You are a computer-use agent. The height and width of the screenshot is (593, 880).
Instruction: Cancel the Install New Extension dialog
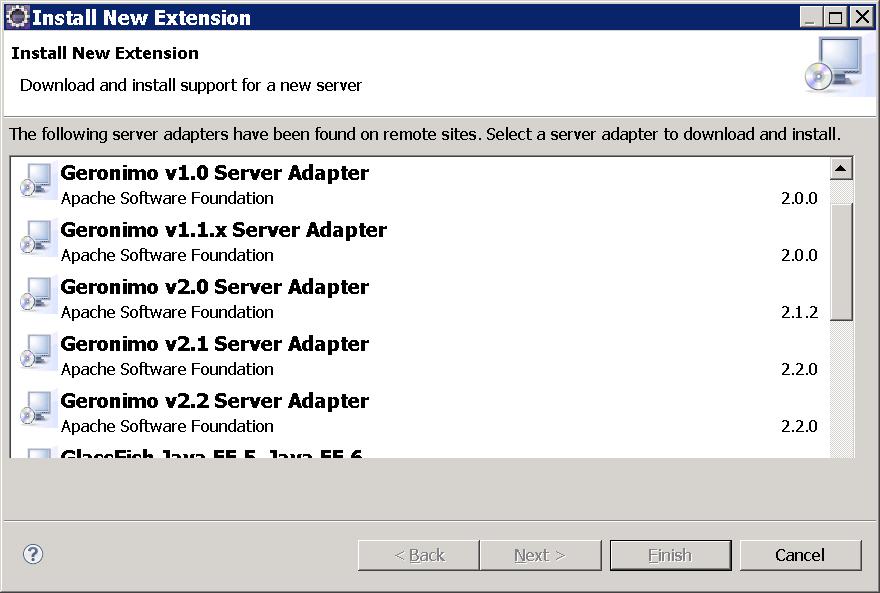(800, 555)
